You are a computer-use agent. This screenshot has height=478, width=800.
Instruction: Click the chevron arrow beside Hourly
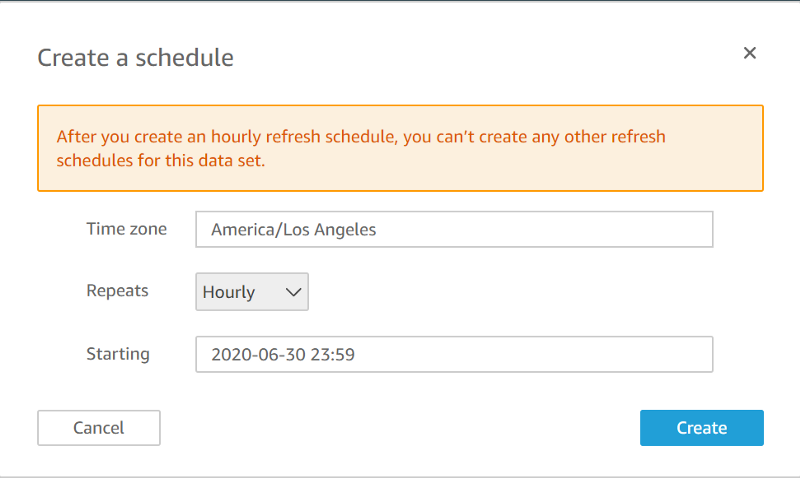293,292
